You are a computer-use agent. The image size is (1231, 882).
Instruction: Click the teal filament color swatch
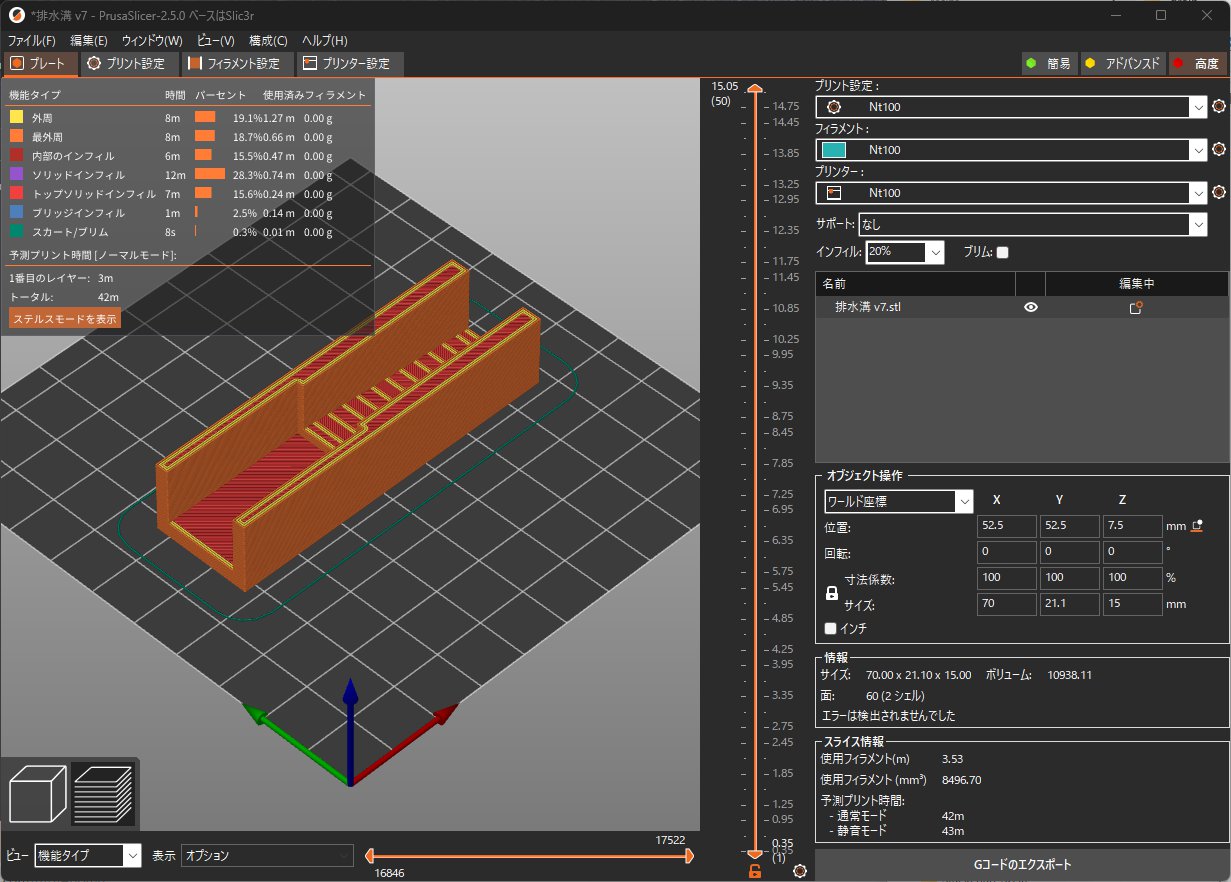833,150
